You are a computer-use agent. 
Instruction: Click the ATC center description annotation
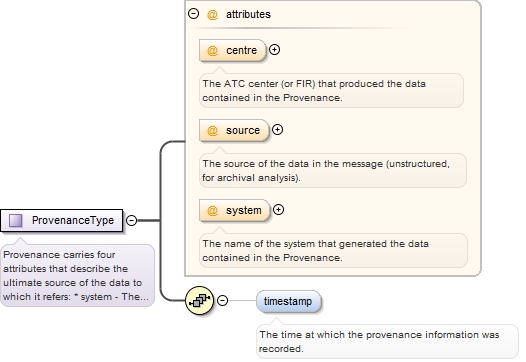331,91
